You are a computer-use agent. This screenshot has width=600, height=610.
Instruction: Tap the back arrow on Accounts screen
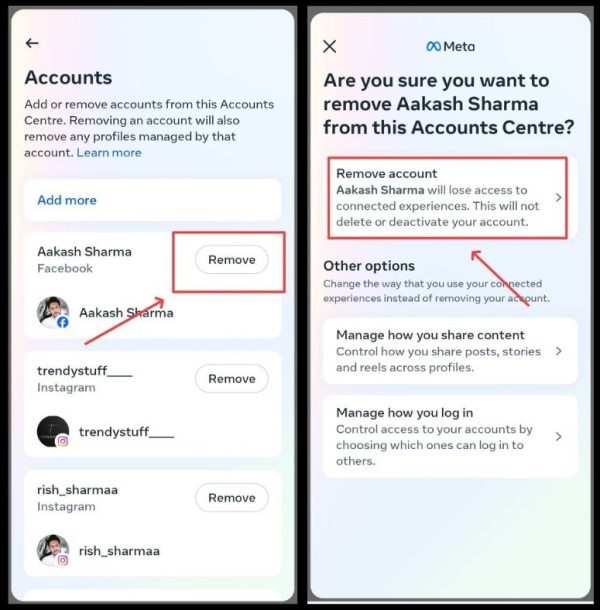[x=32, y=43]
